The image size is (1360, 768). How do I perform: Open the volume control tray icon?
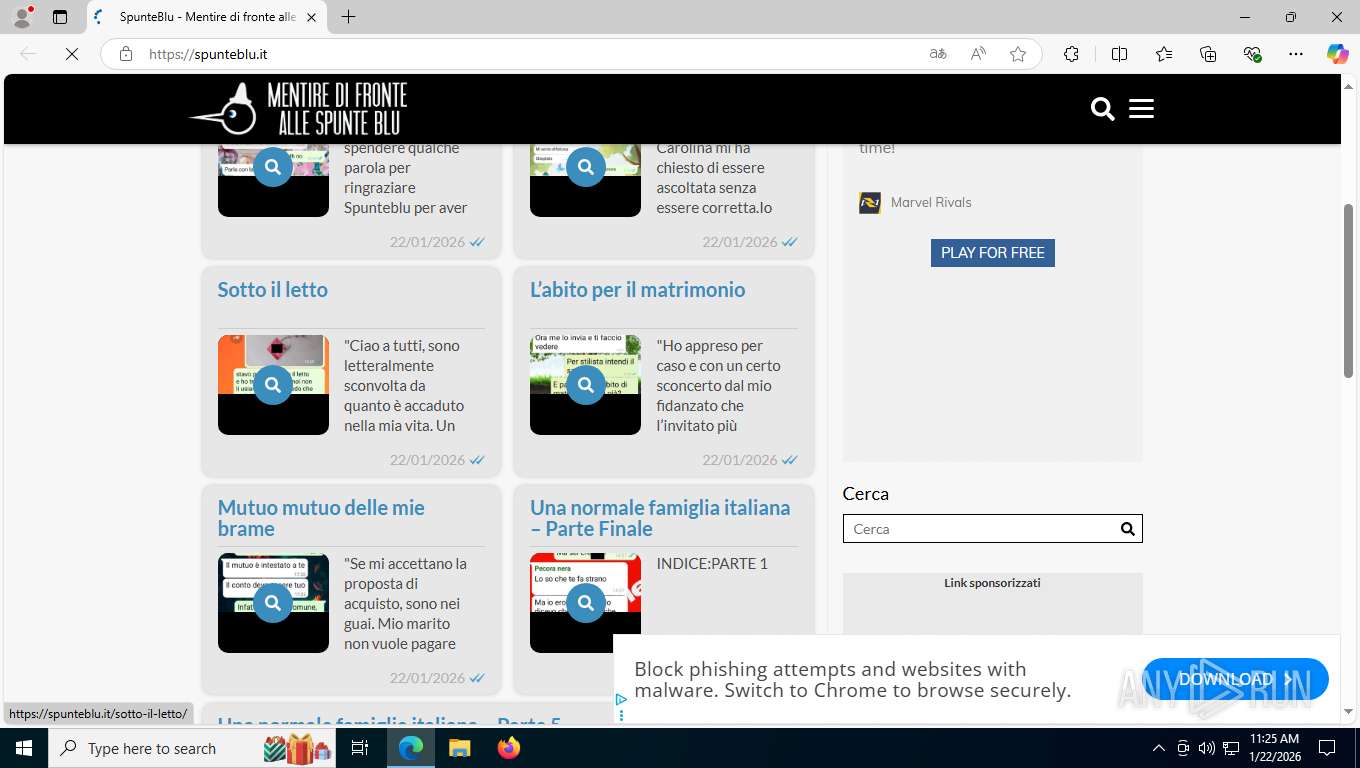(1207, 748)
